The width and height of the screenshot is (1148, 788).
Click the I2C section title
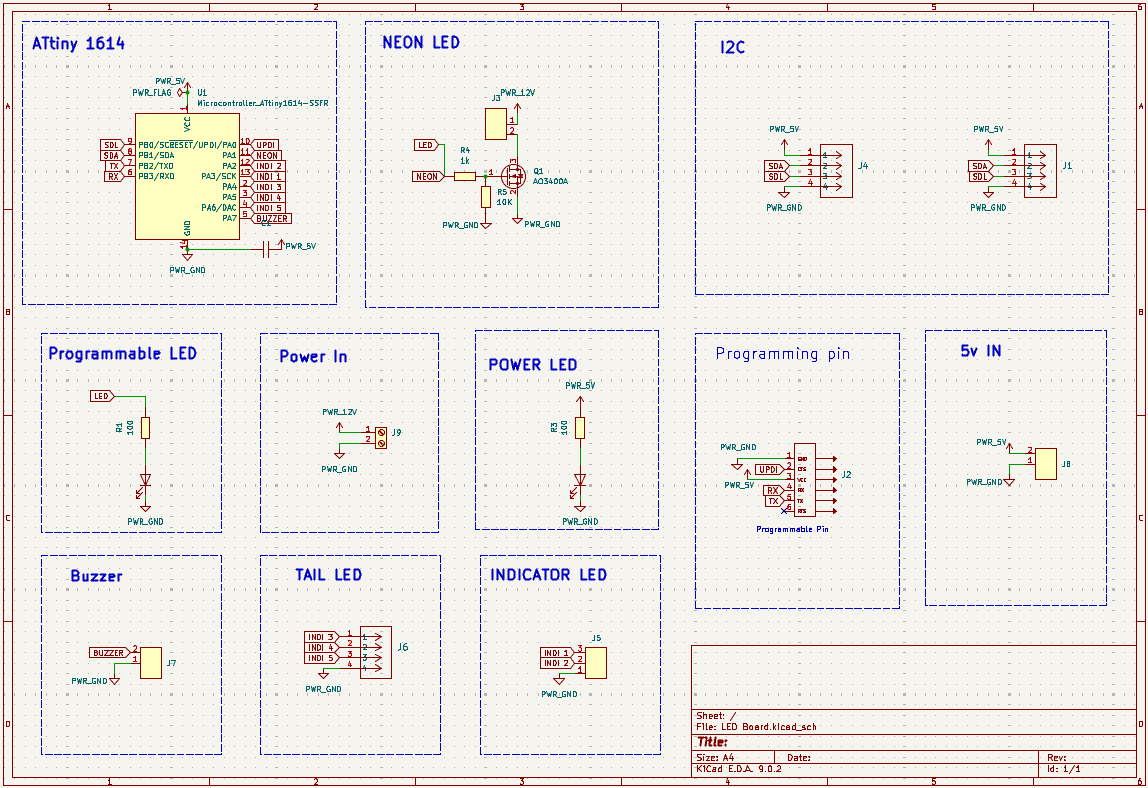click(x=732, y=48)
